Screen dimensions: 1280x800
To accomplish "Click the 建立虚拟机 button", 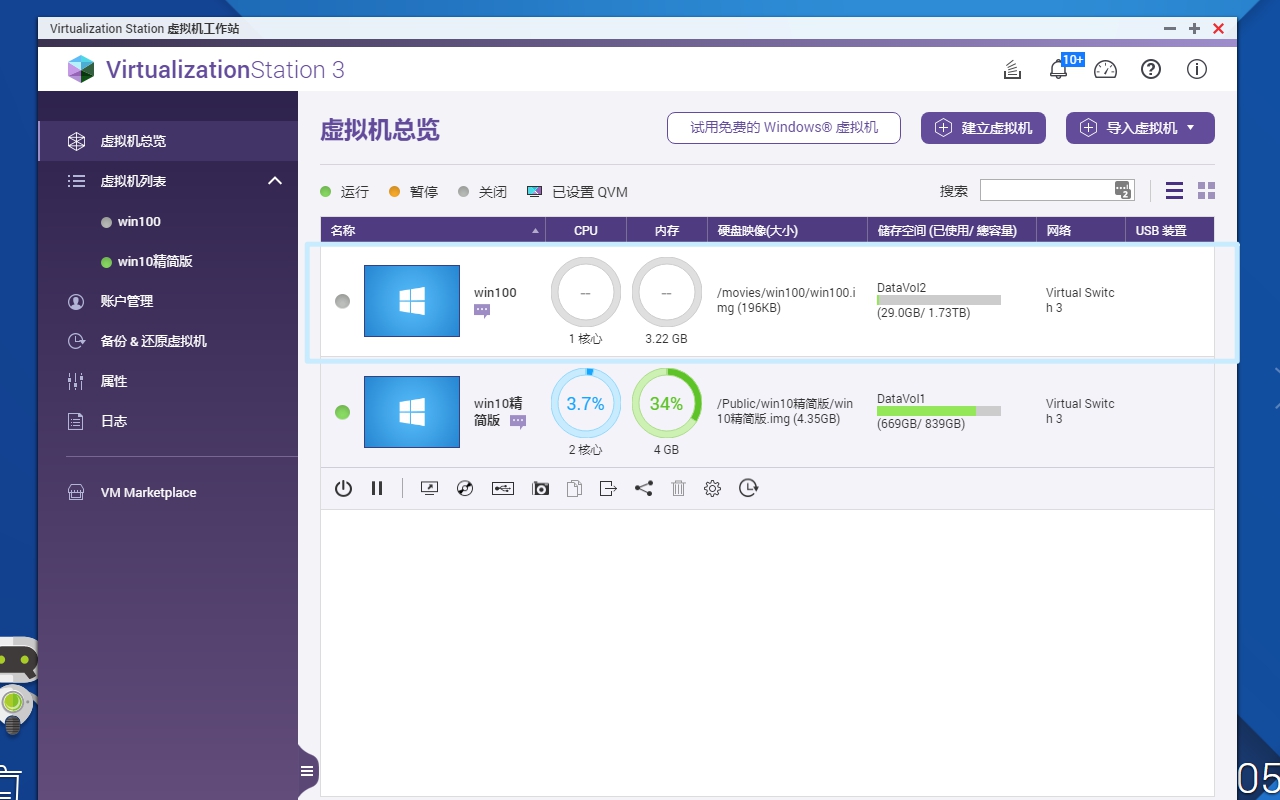I will [x=983, y=128].
